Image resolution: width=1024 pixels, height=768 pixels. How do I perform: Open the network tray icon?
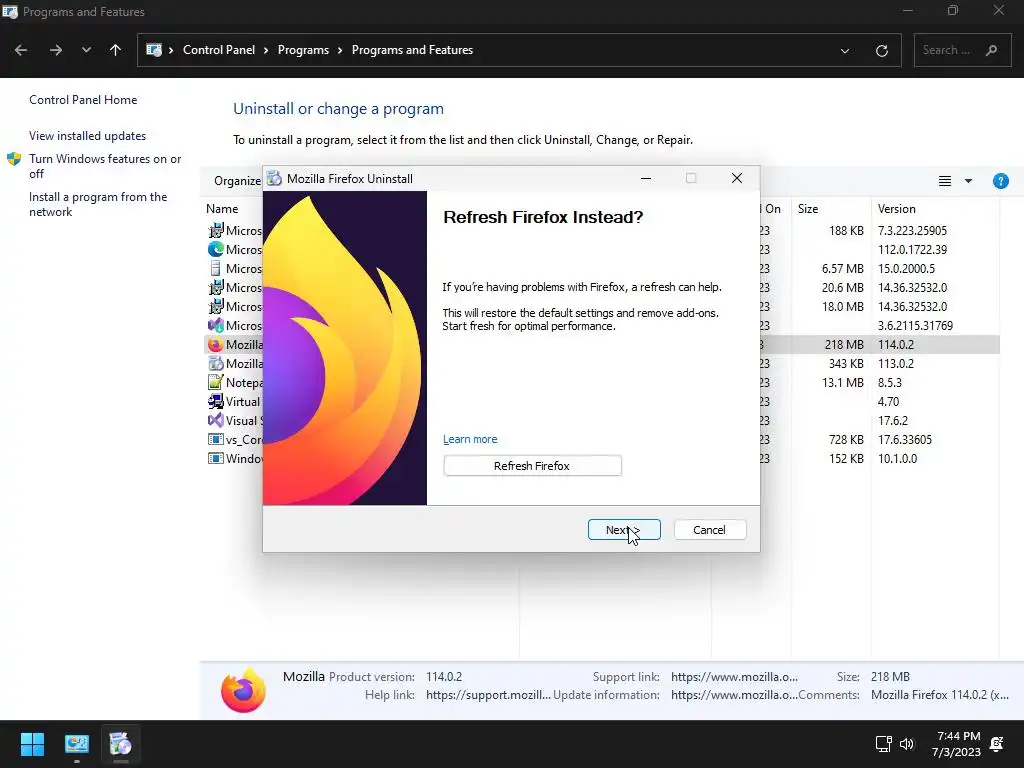pyautogui.click(x=883, y=744)
